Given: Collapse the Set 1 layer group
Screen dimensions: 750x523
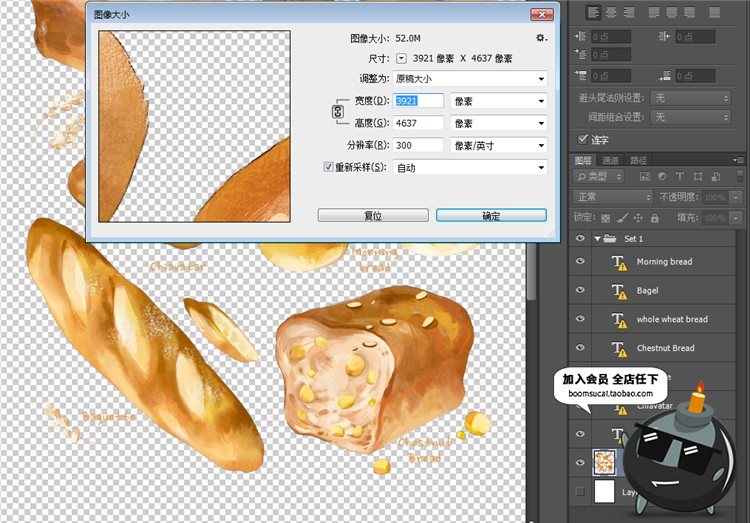Looking at the screenshot, I should 597,238.
